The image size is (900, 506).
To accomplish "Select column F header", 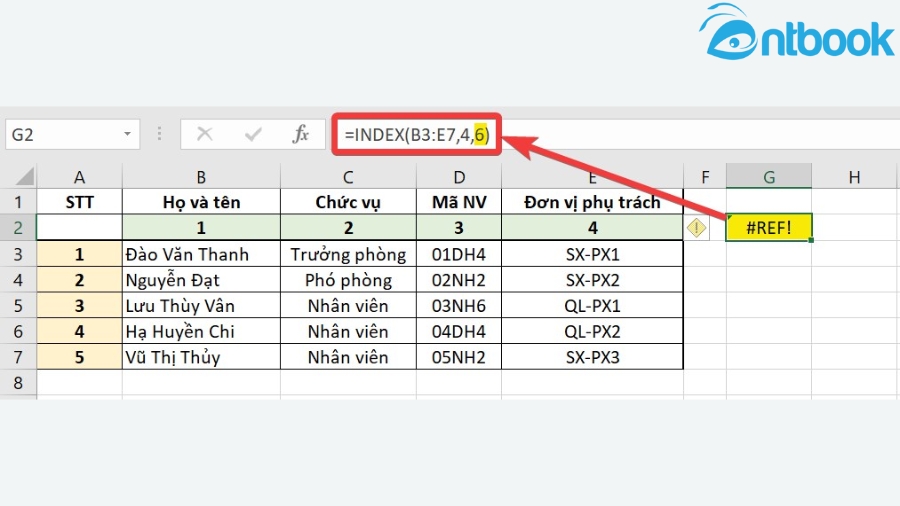I will (x=705, y=177).
